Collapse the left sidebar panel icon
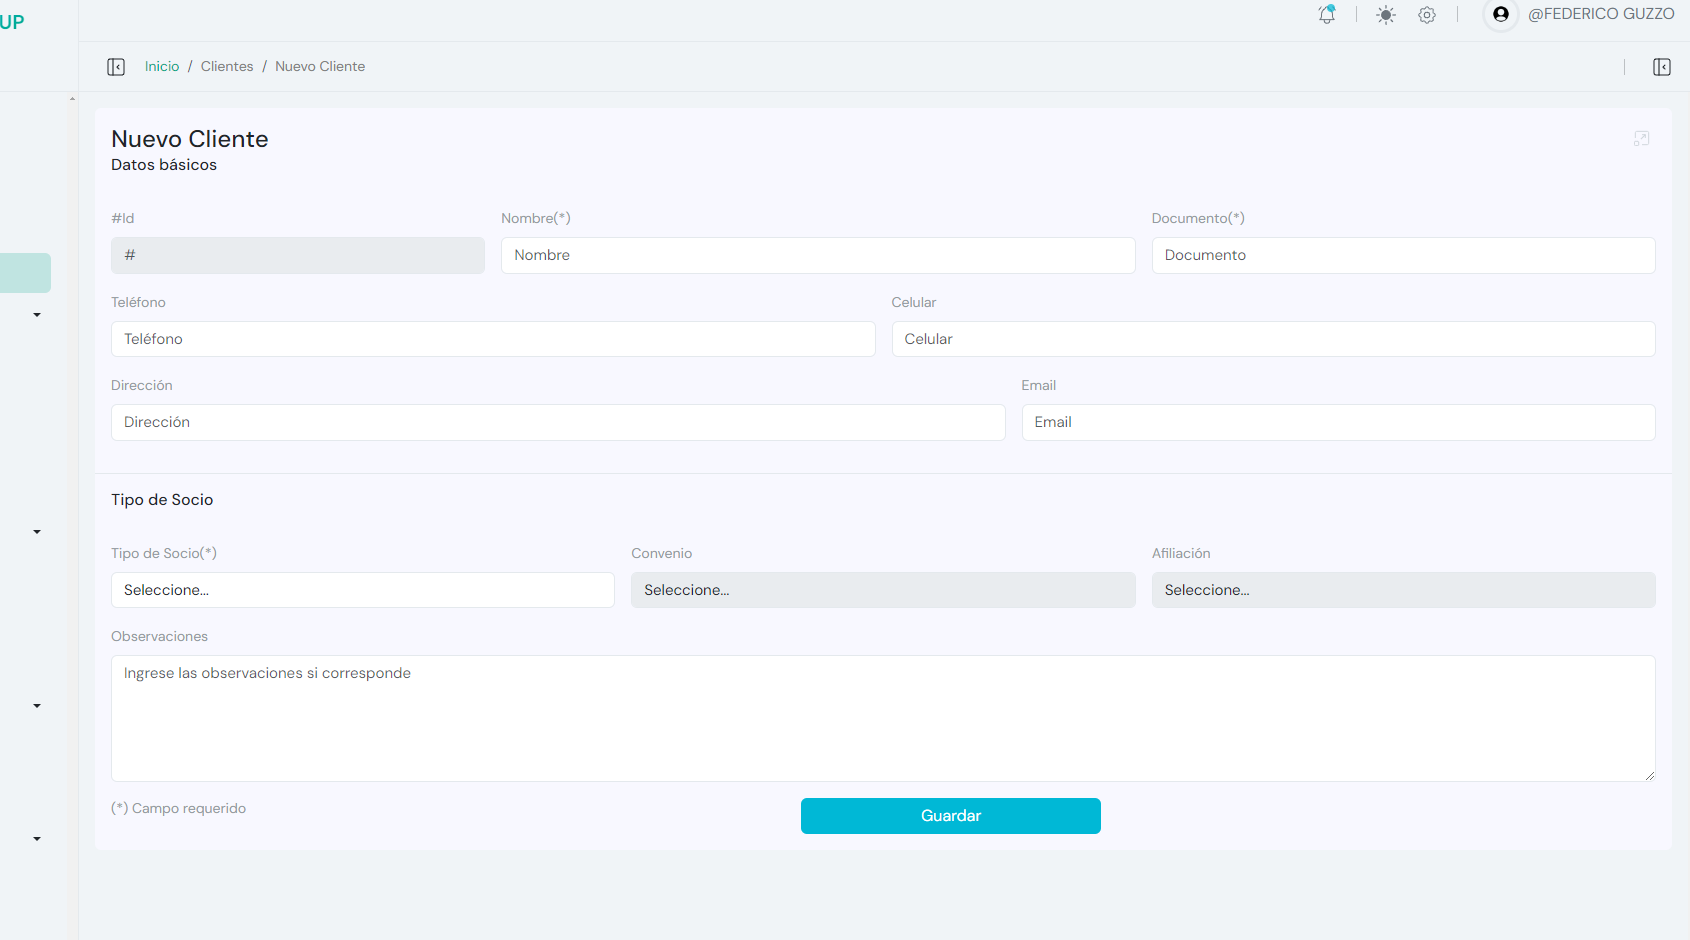Viewport: 1690px width, 940px height. [116, 67]
